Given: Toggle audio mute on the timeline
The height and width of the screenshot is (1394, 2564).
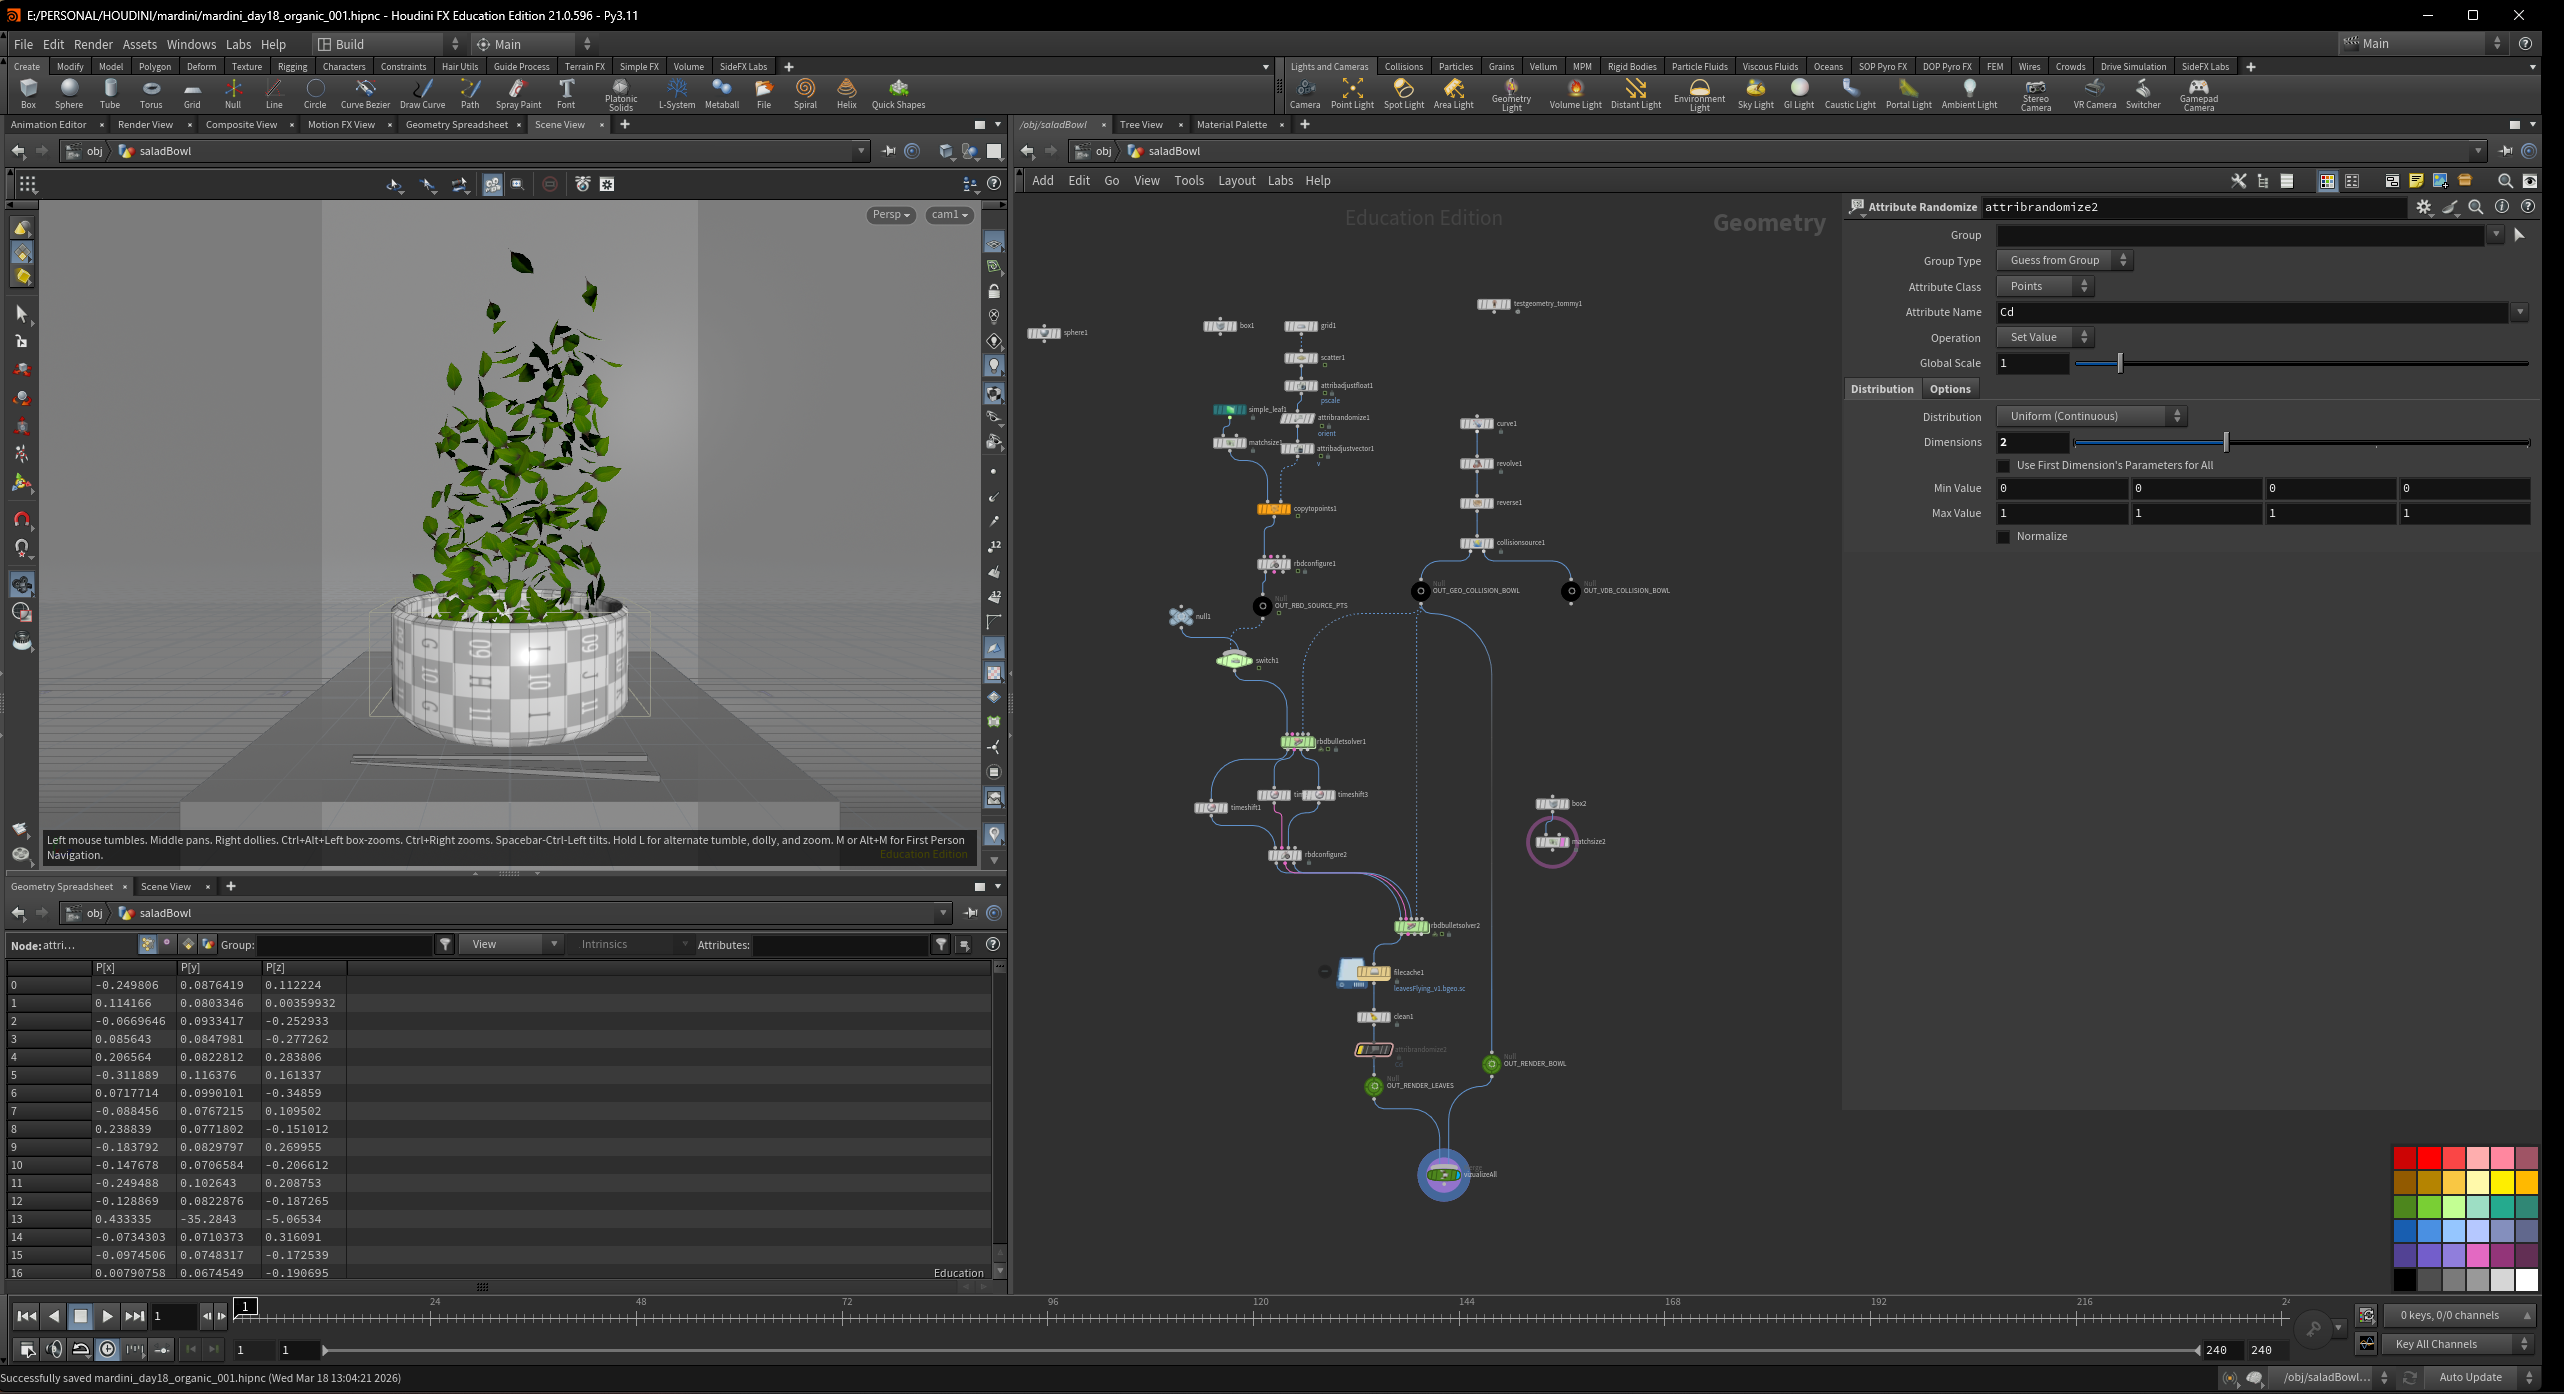Looking at the screenshot, I should (x=54, y=1350).
